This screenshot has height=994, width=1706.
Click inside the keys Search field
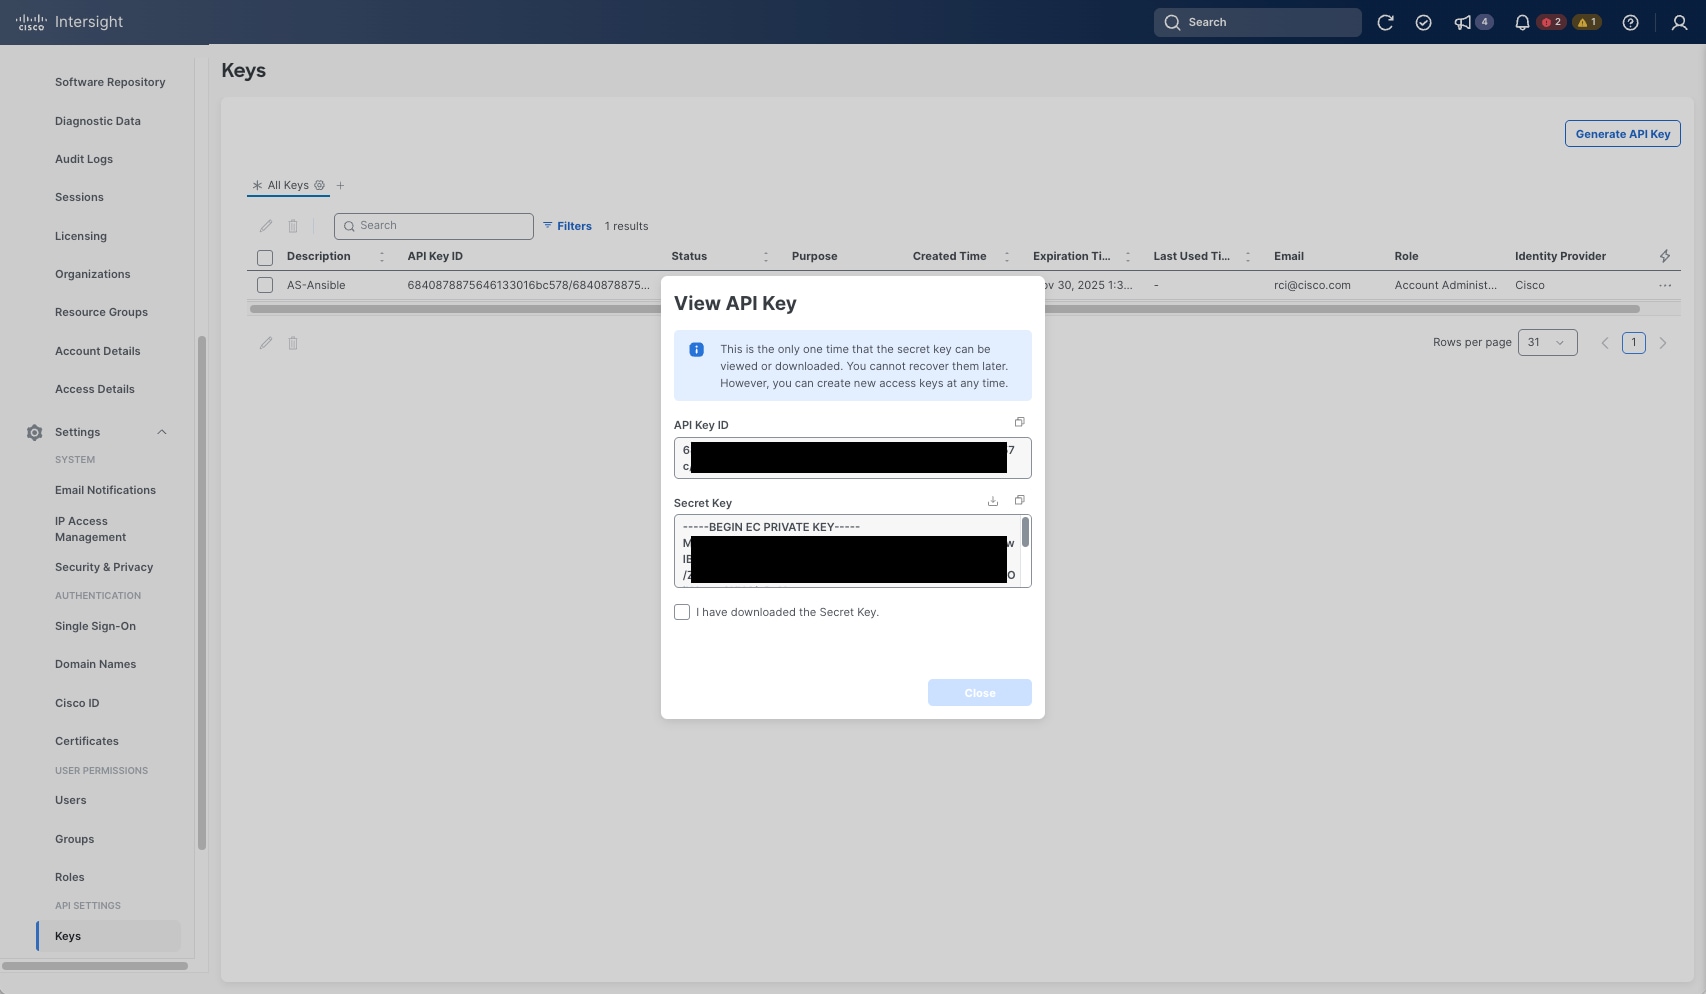pos(433,225)
